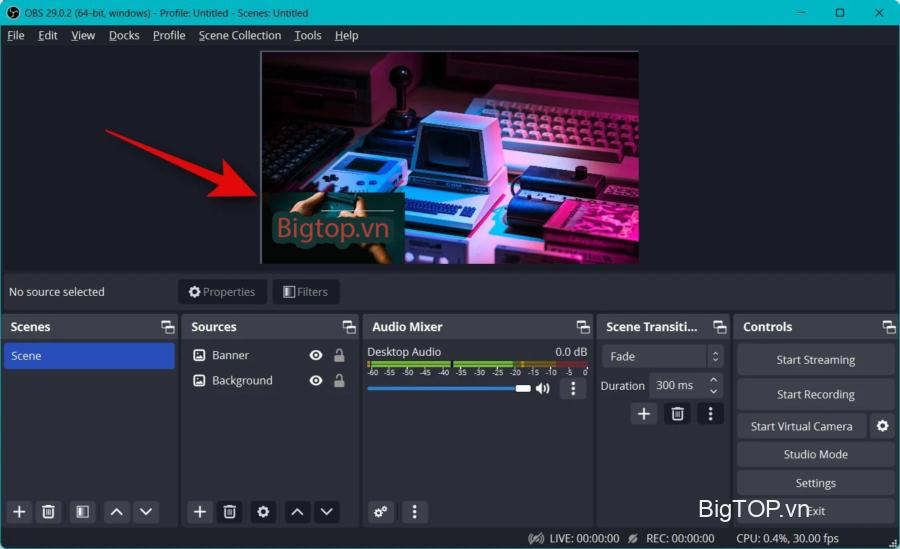Select the Banner source row
The height and width of the screenshot is (549, 900).
tap(270, 355)
